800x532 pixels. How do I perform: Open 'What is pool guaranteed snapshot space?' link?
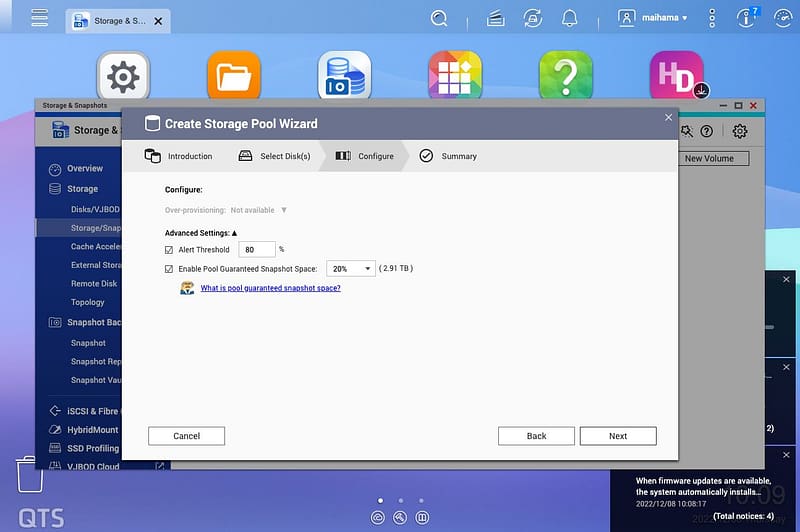coord(270,288)
